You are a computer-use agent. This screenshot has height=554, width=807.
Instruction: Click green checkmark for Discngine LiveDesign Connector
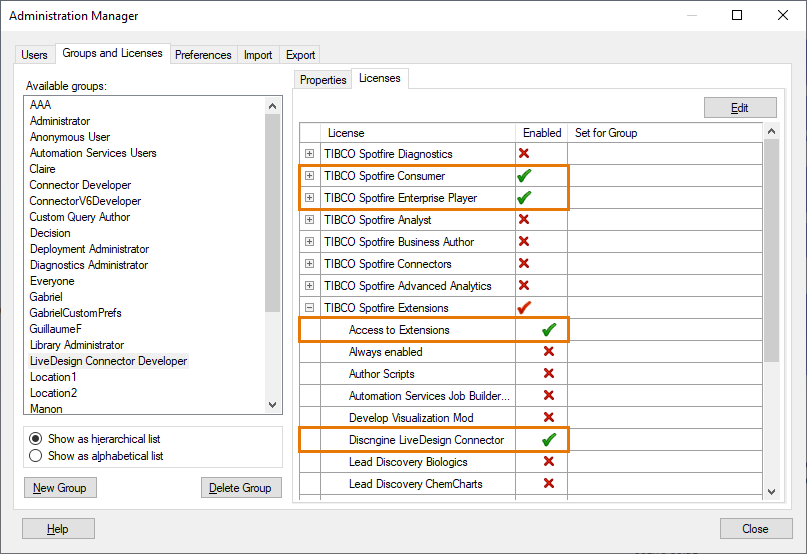tap(549, 439)
